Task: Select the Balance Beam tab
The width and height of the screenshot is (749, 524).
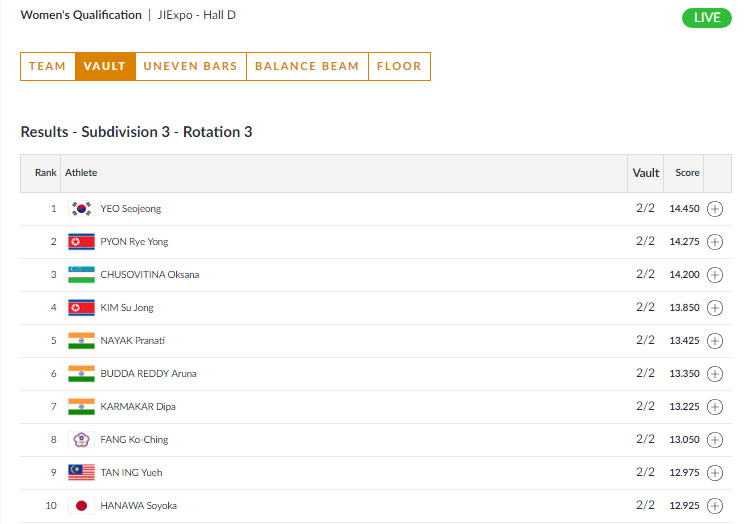Action: pos(307,66)
